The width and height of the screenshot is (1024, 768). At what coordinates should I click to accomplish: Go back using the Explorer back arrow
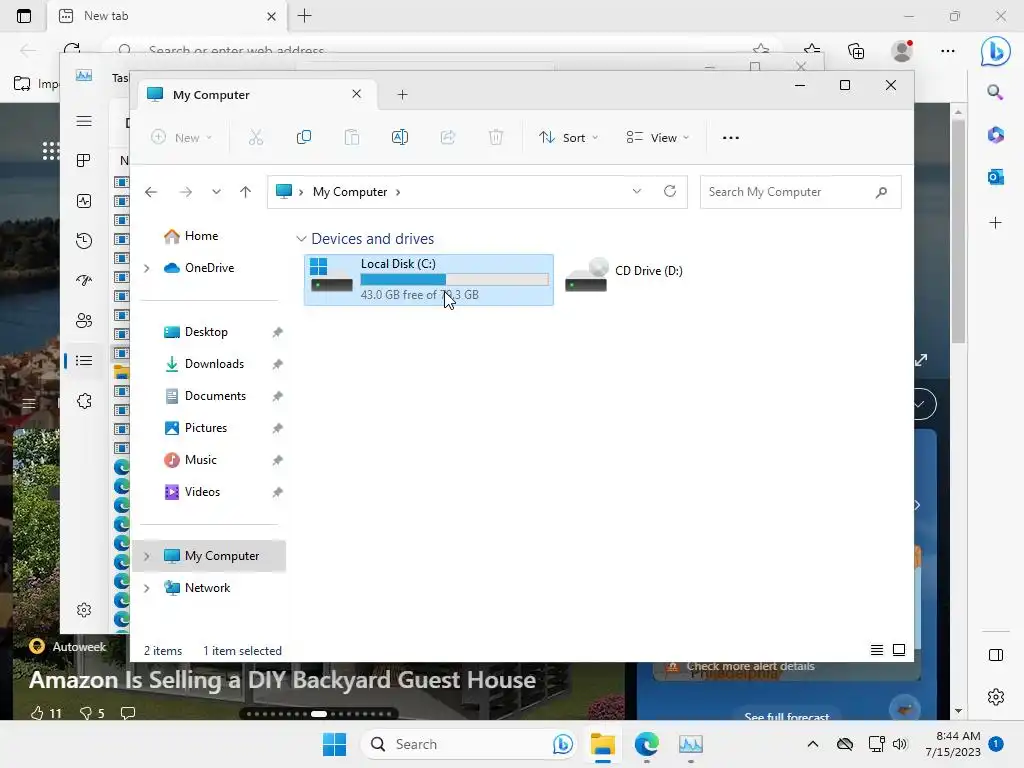[151, 192]
